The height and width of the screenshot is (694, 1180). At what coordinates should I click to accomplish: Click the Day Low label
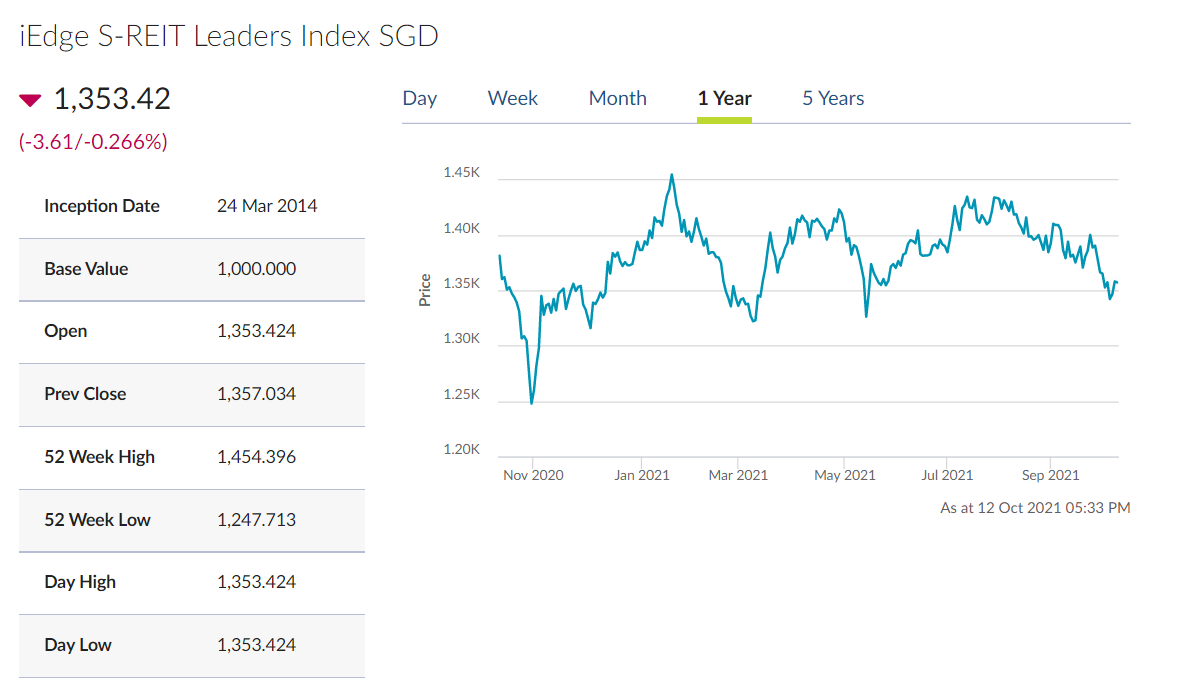(x=78, y=645)
